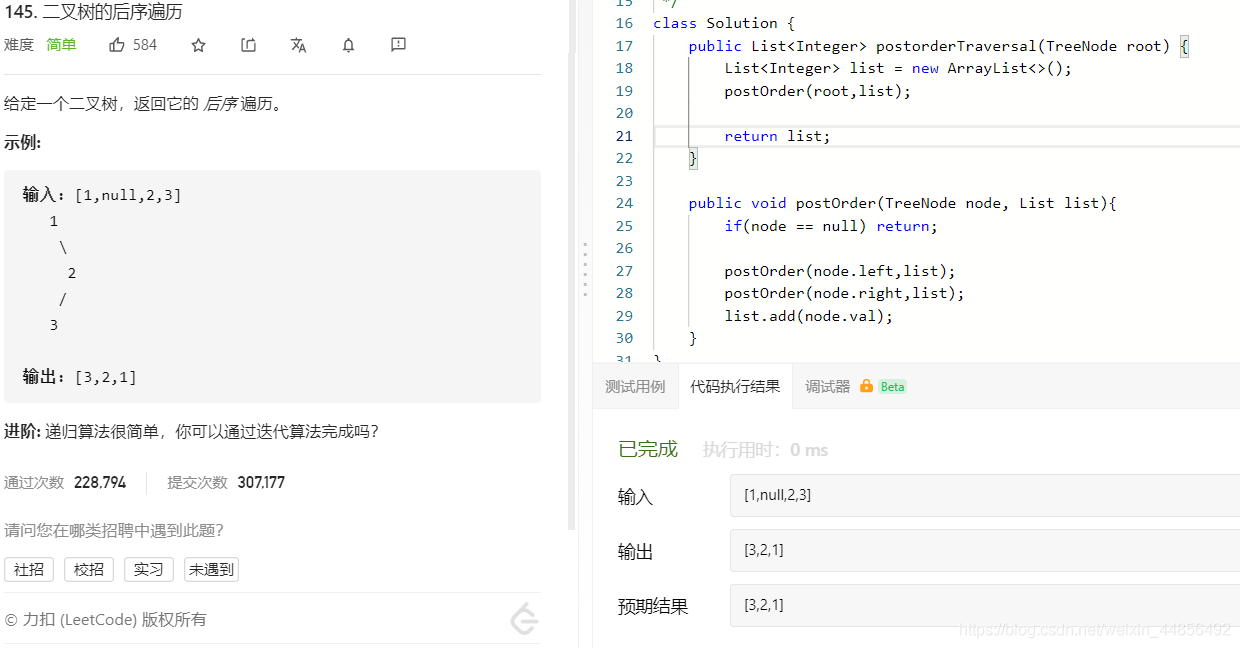Image resolution: width=1240 pixels, height=648 pixels.
Task: Click the lock icon beside 调试器
Action: (866, 386)
